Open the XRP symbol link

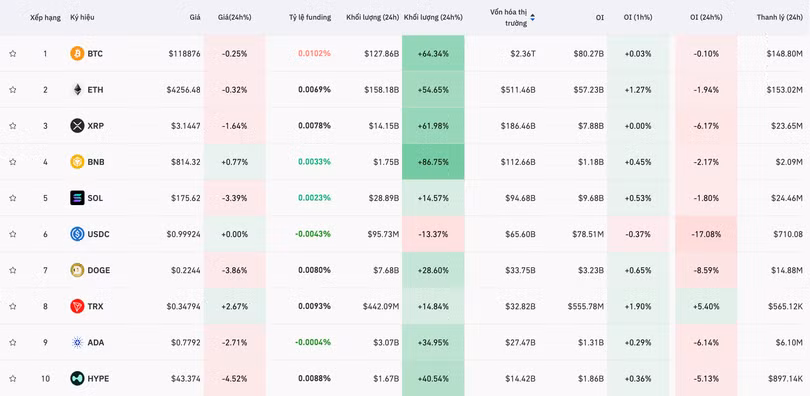pyautogui.click(x=96, y=125)
